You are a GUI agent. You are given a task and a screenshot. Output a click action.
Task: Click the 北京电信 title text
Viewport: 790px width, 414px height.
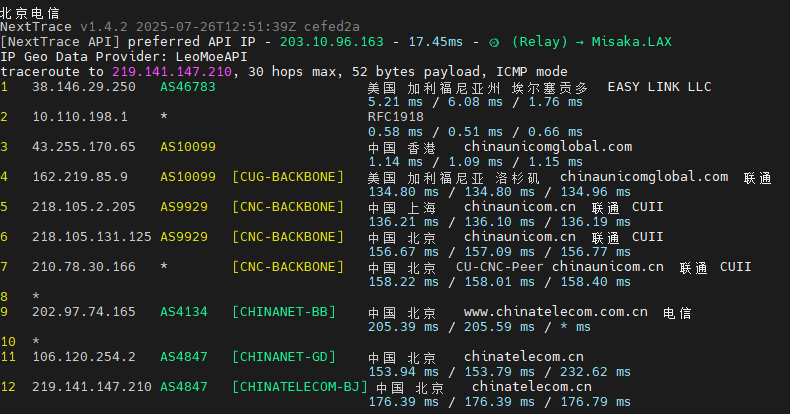click(x=30, y=13)
